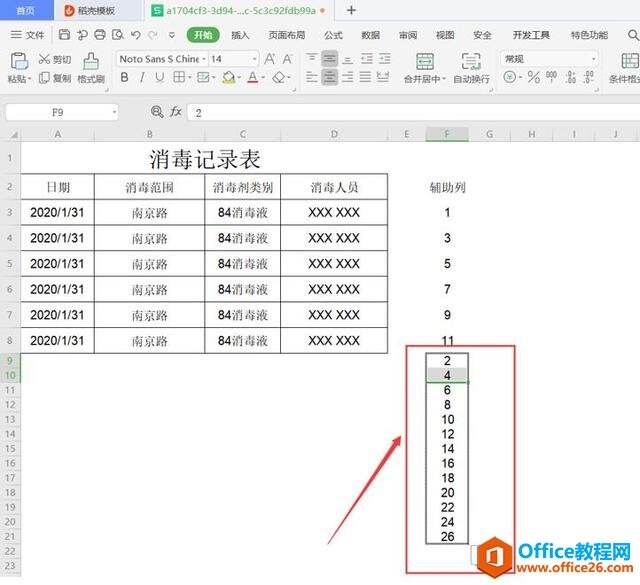Toggle vertical middle alignment

point(329,59)
